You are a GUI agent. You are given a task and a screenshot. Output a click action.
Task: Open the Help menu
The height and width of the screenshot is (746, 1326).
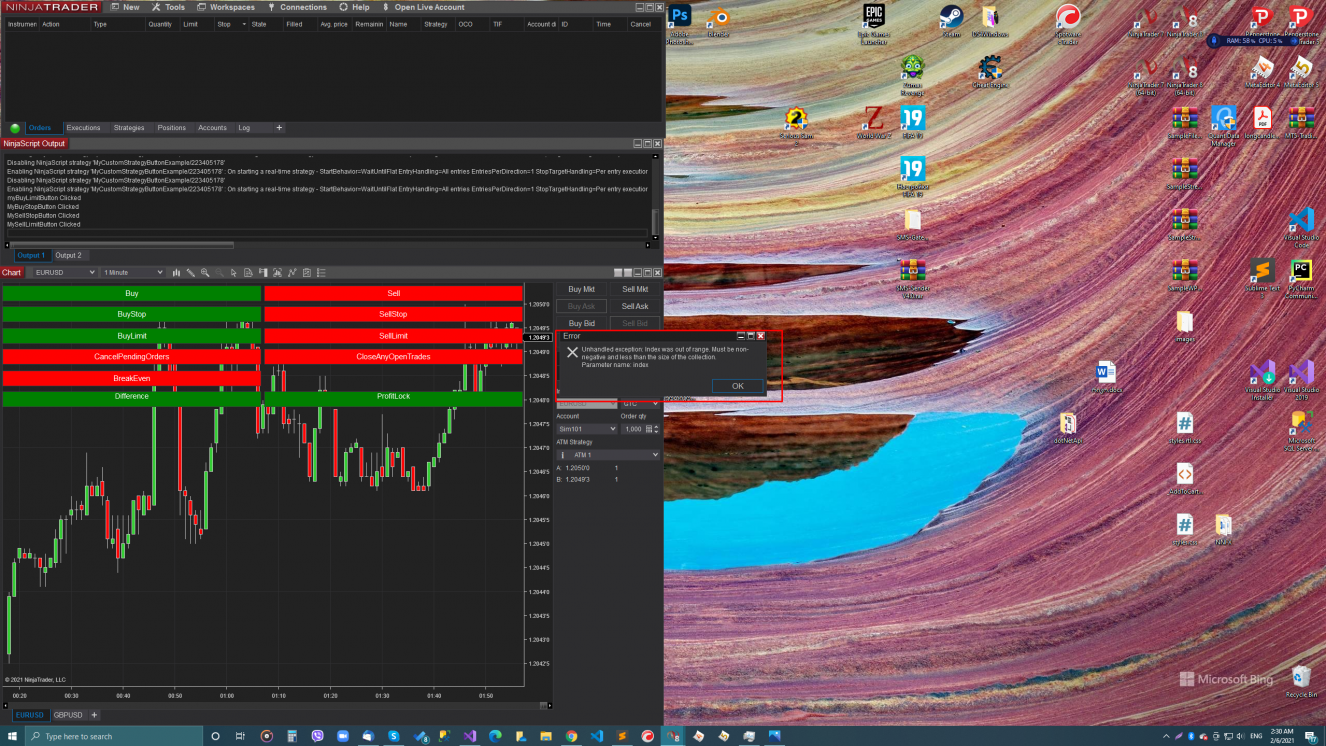coord(355,7)
